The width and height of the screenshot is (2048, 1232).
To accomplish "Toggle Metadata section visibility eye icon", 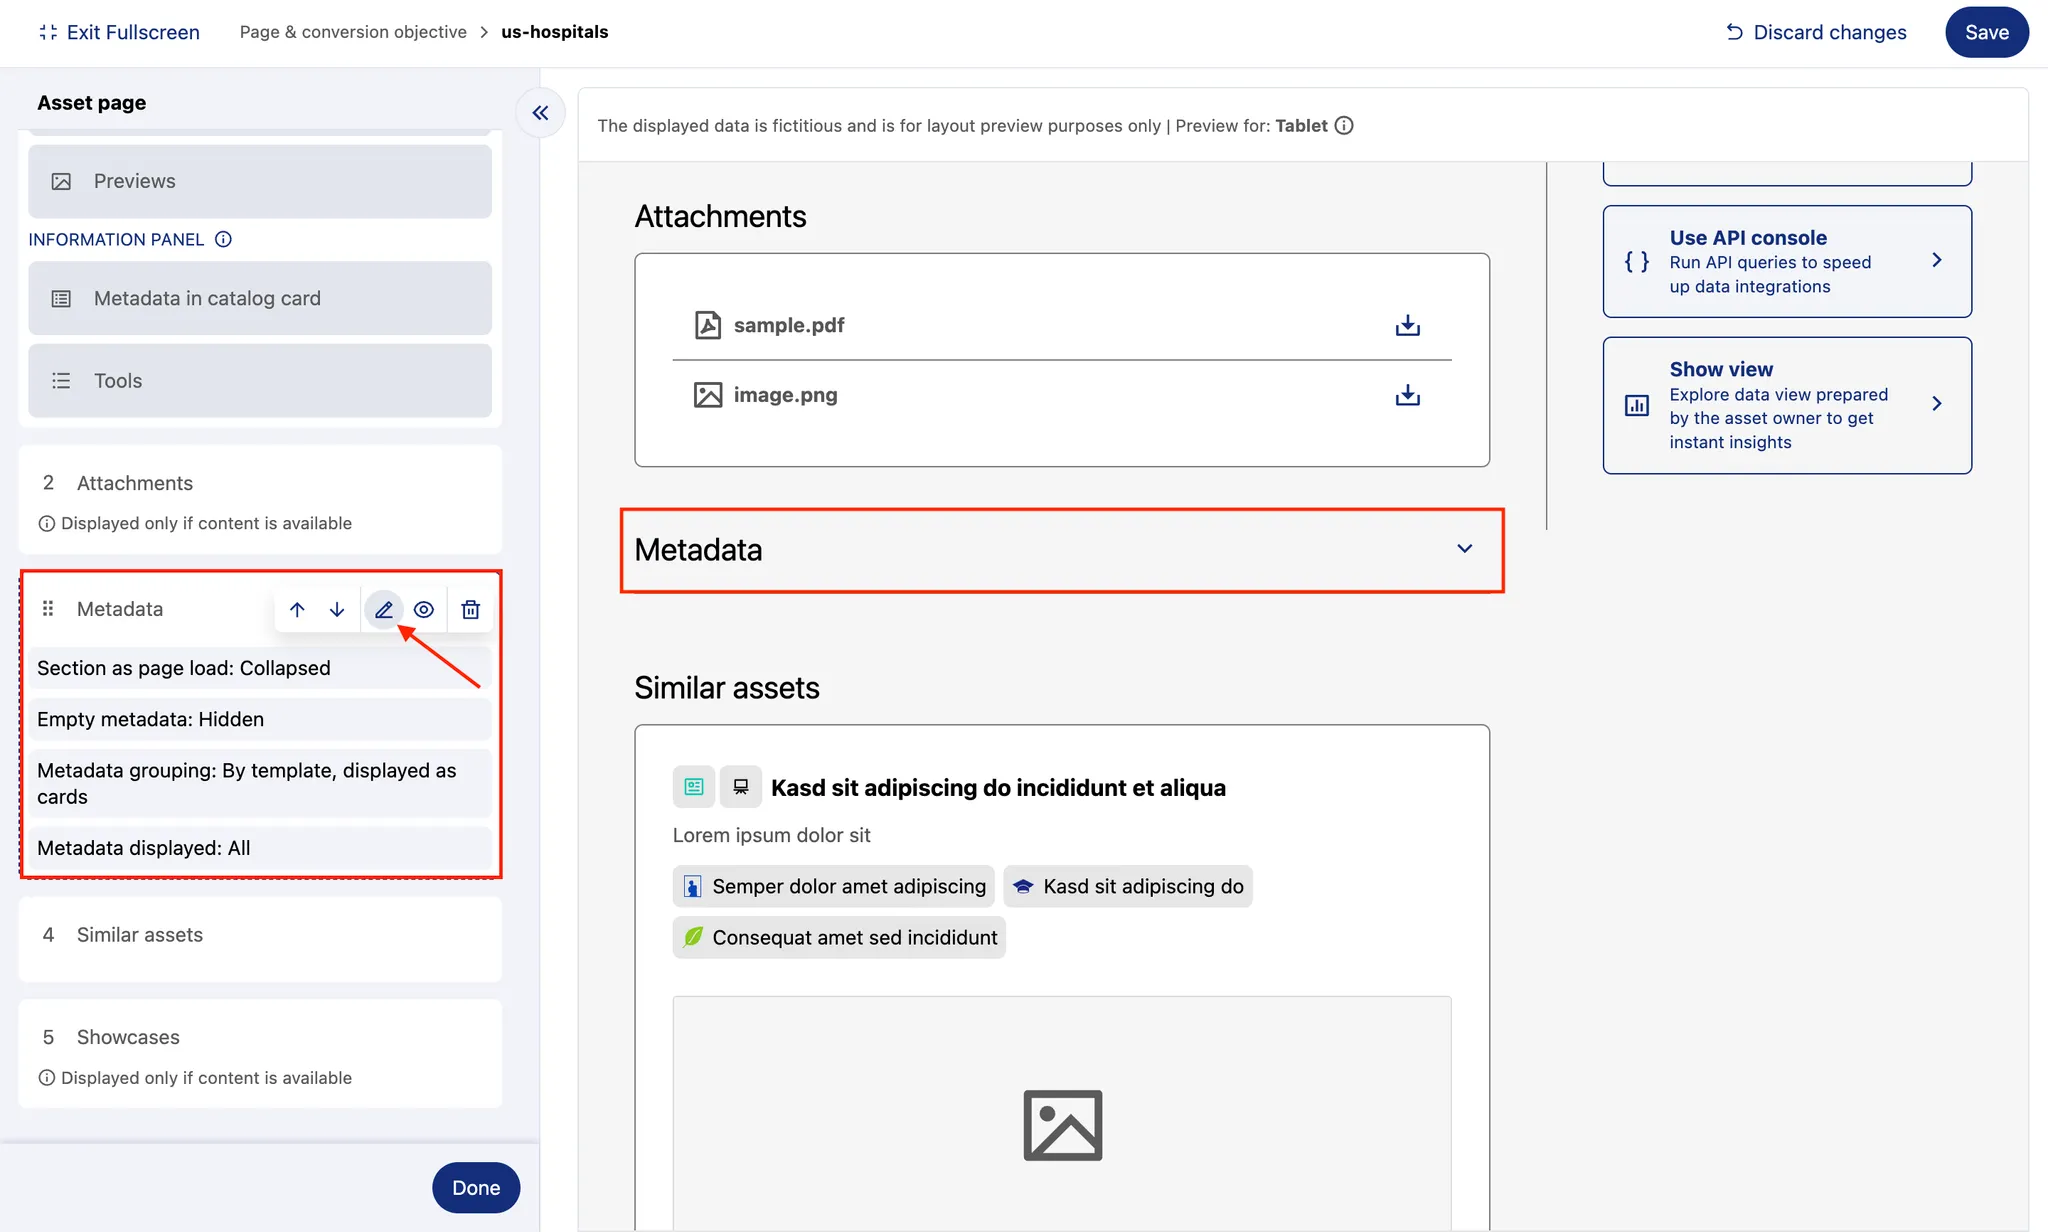I will pyautogui.click(x=424, y=609).
